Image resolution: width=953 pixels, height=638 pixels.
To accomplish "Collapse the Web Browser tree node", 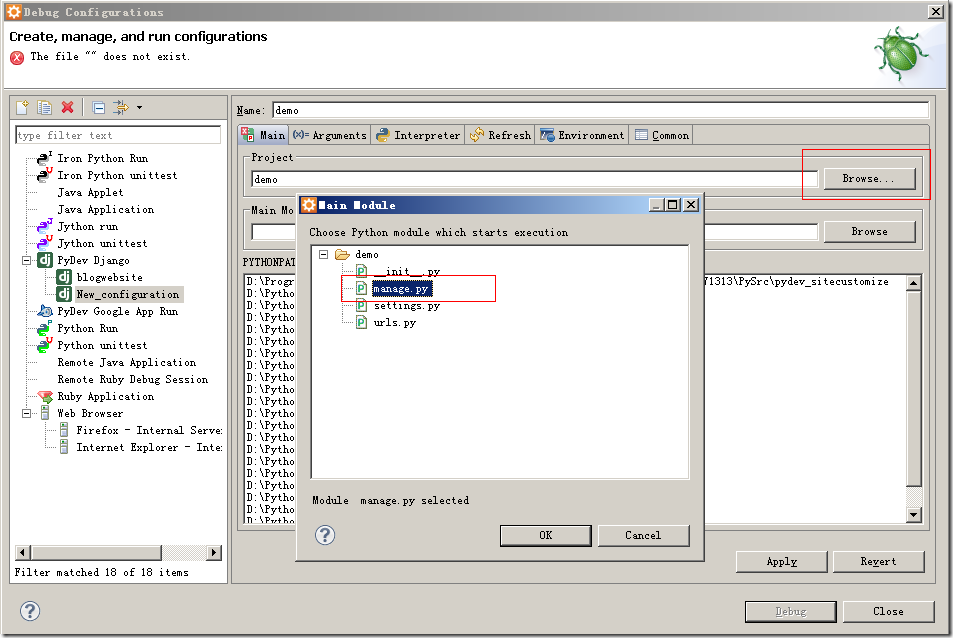I will [x=27, y=413].
